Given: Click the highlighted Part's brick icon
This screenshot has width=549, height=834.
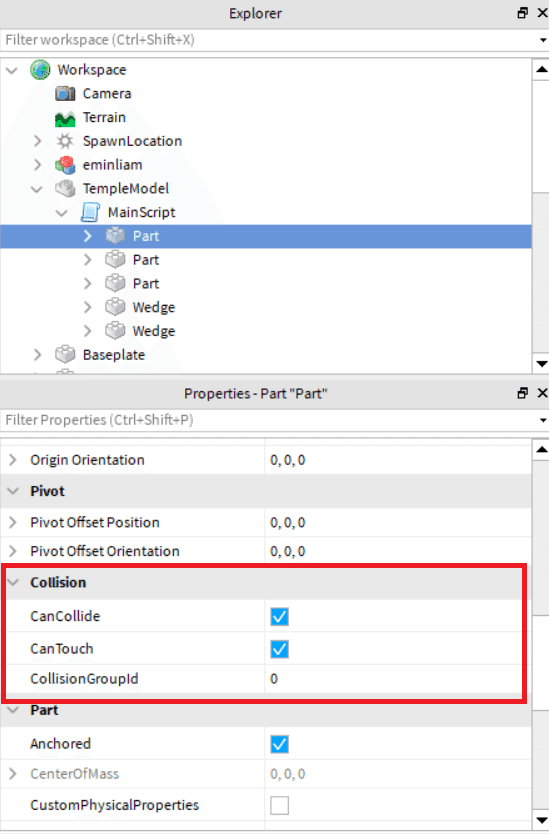Looking at the screenshot, I should point(115,236).
